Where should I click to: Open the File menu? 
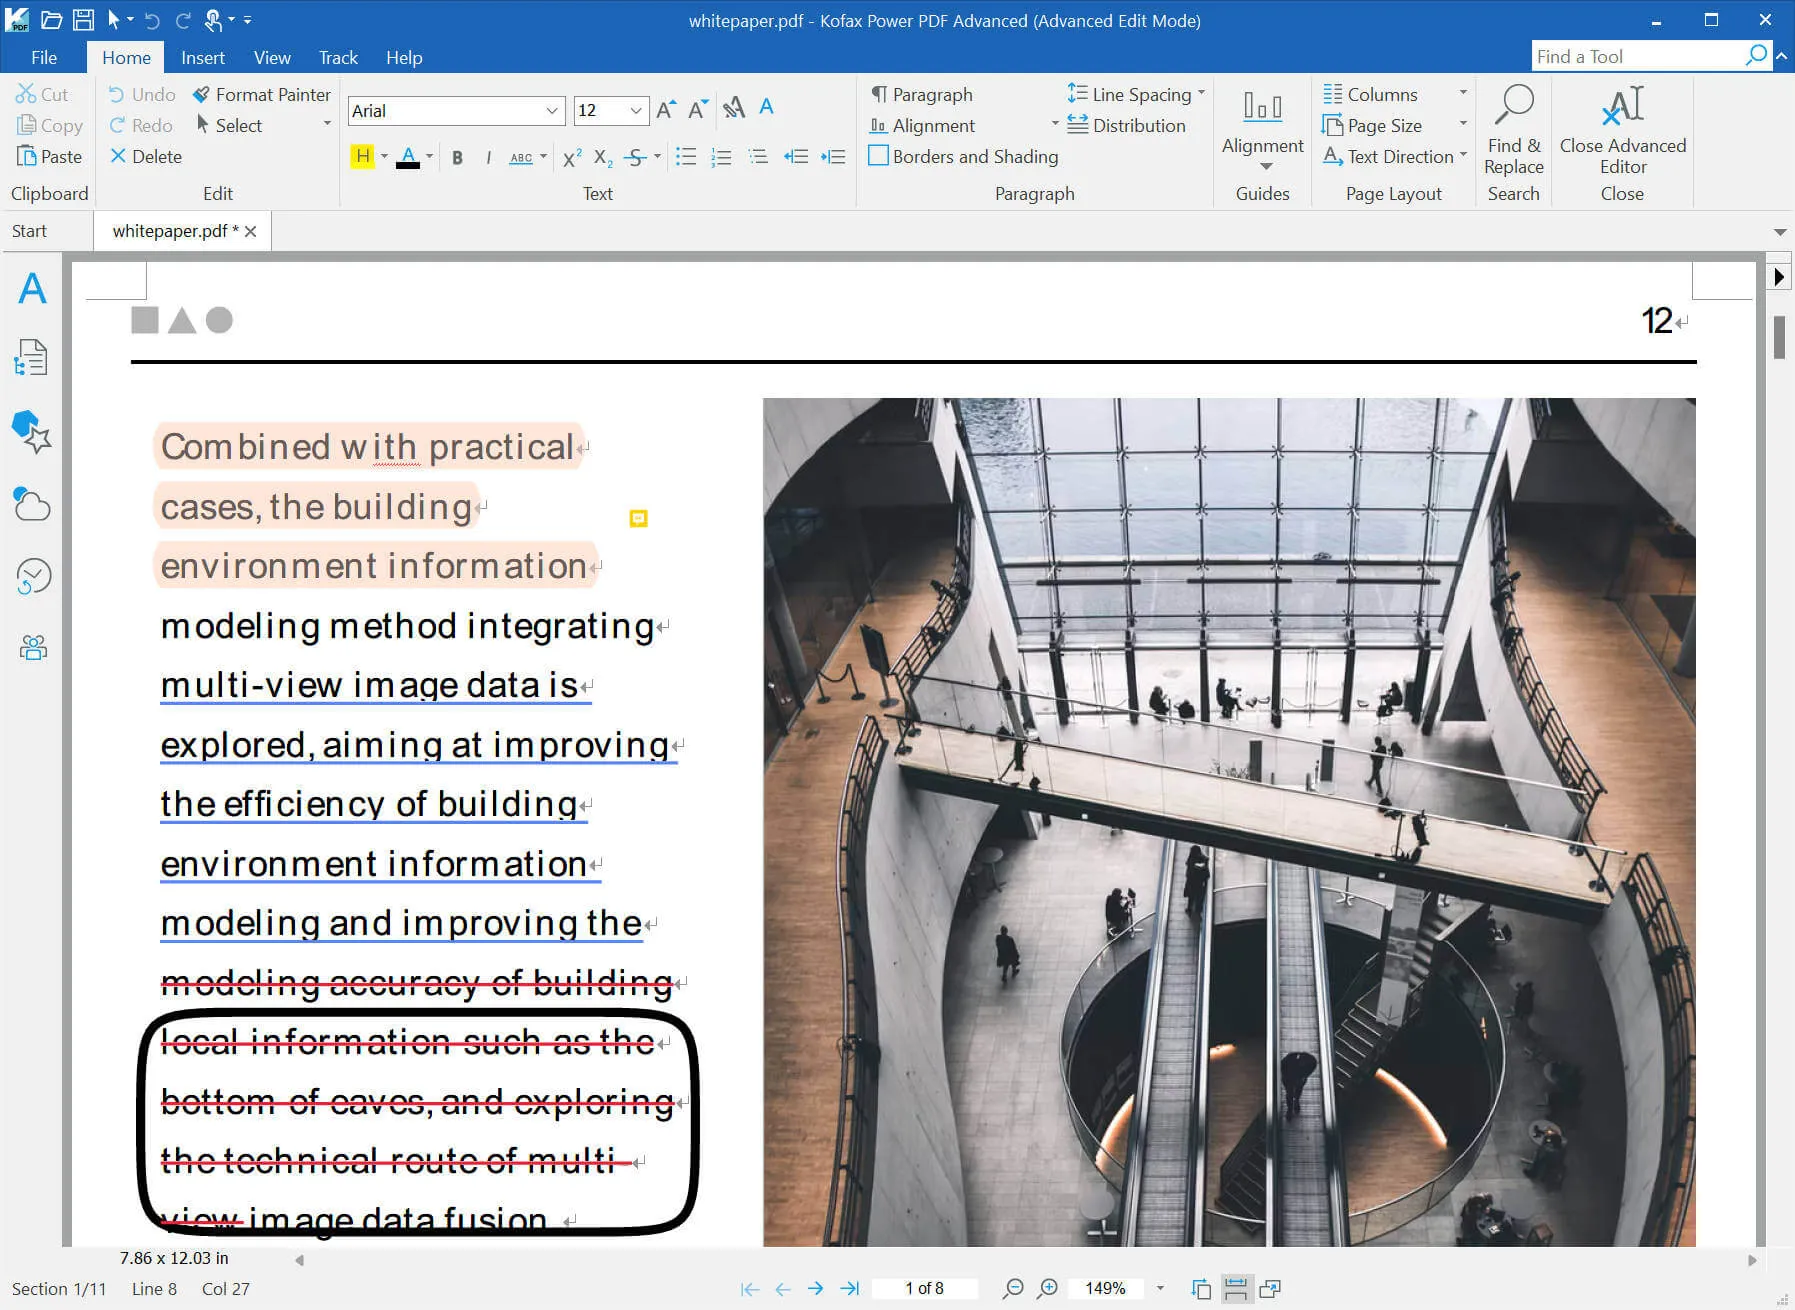click(44, 58)
